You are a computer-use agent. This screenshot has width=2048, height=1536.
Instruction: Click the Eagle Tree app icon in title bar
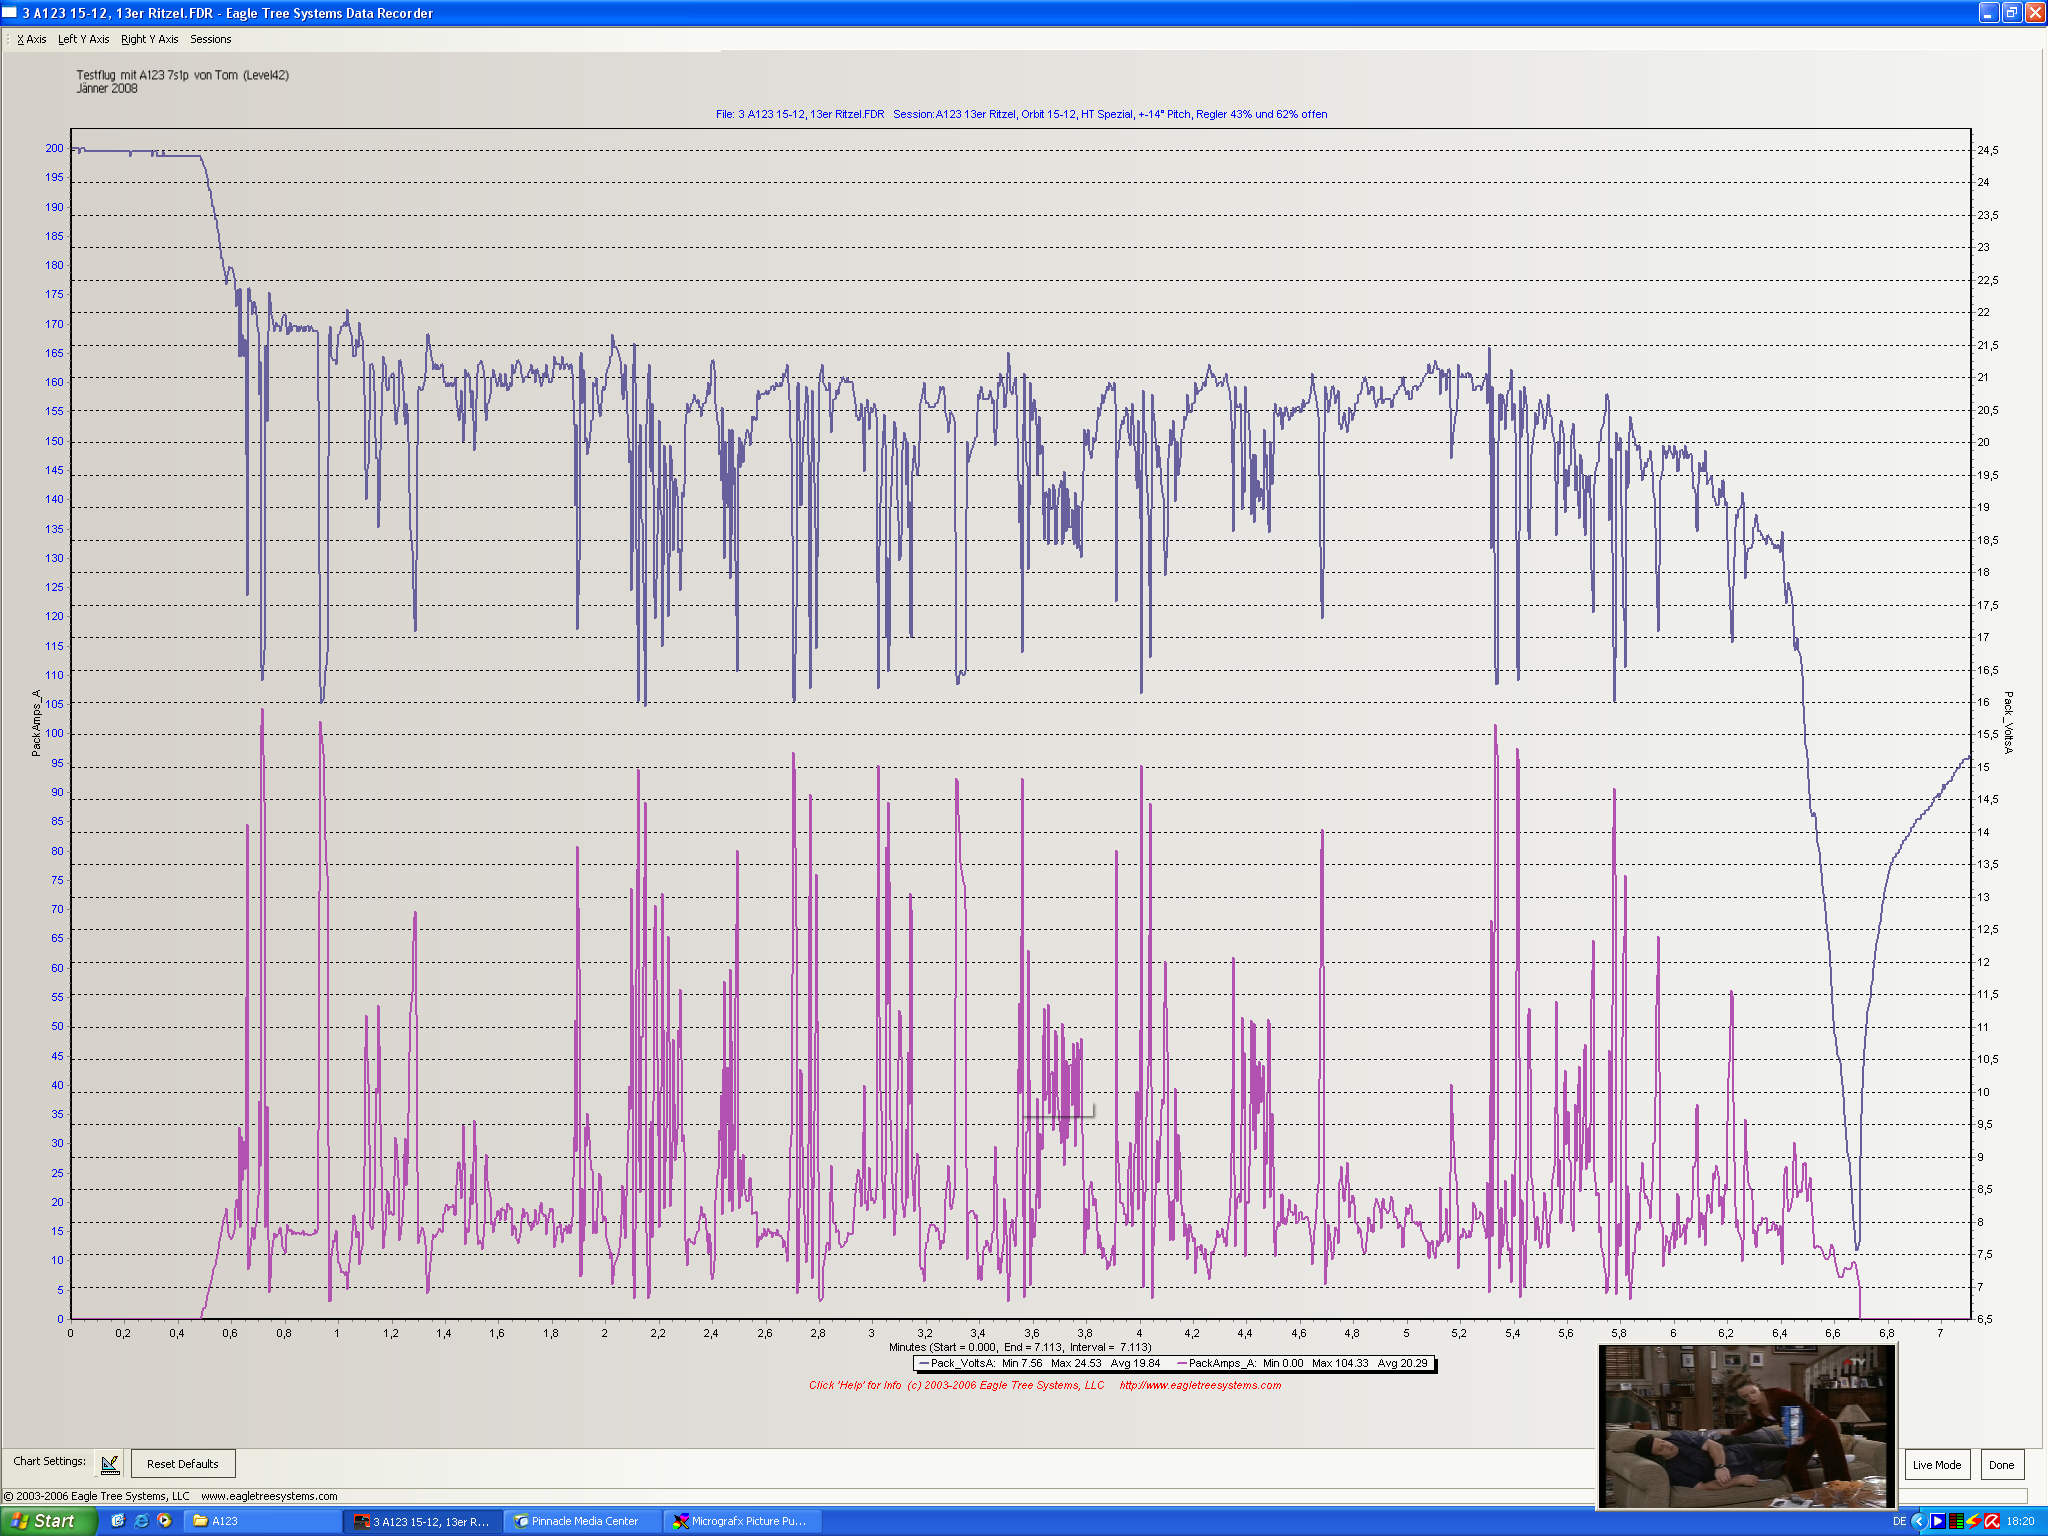(10, 12)
